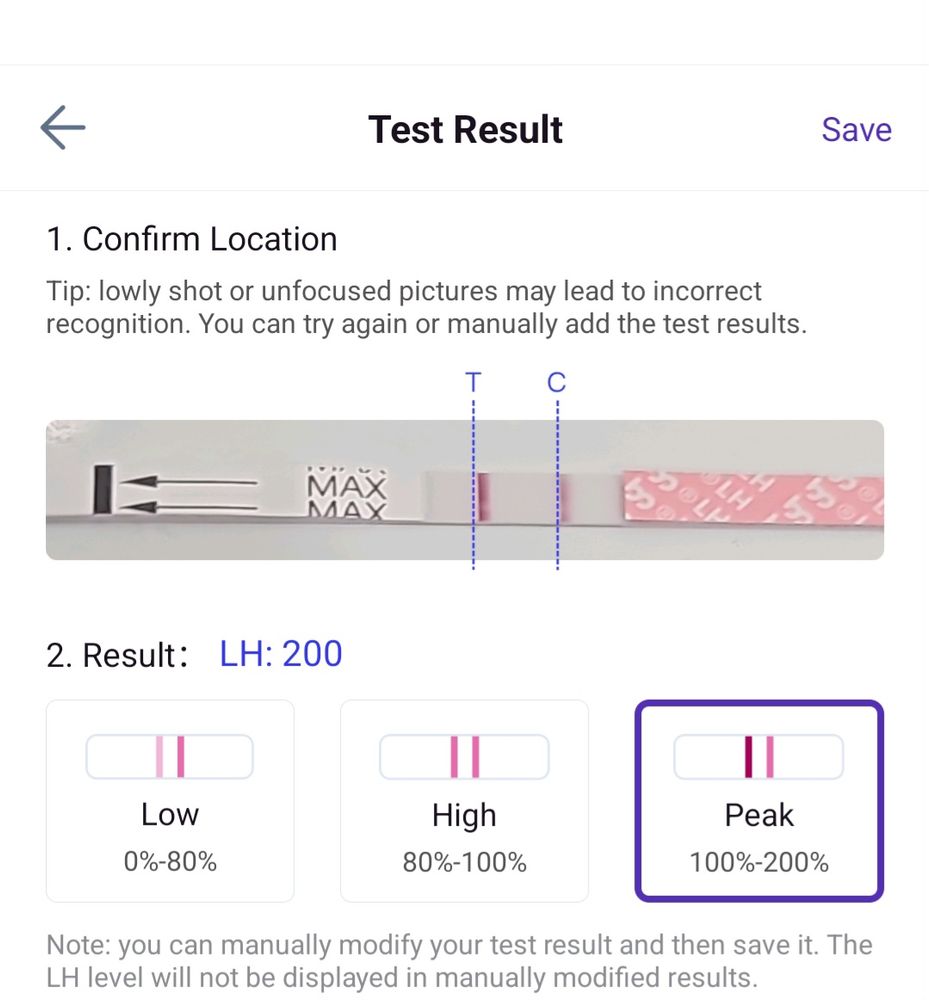Select the Low result option

170,800
